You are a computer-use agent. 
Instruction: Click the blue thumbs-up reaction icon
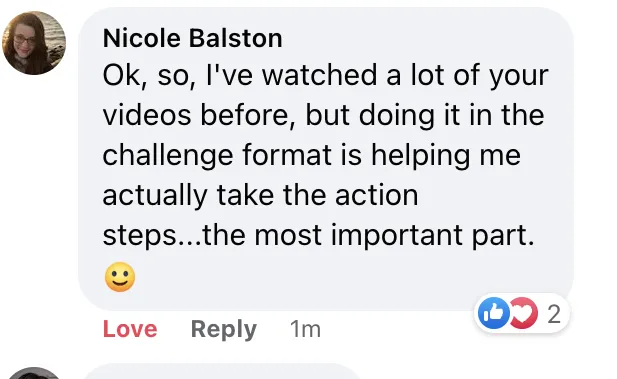[x=493, y=313]
